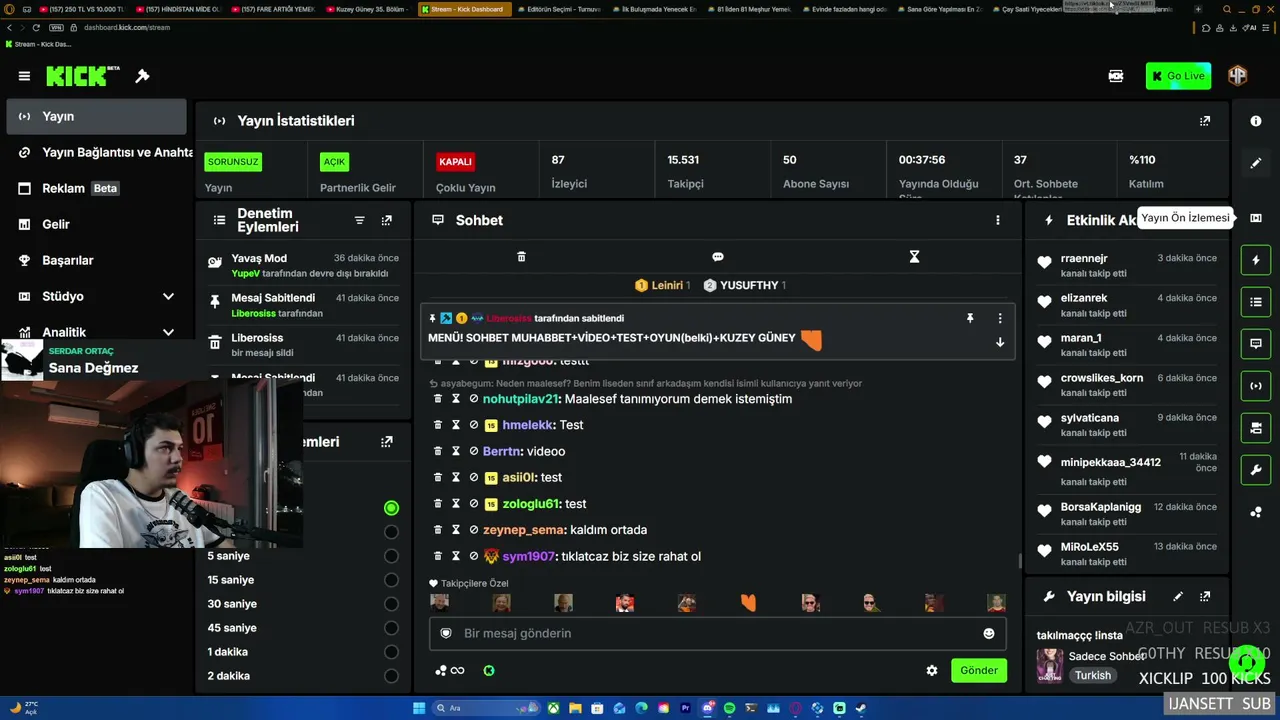Select the 5 saniye radio option

391,556
